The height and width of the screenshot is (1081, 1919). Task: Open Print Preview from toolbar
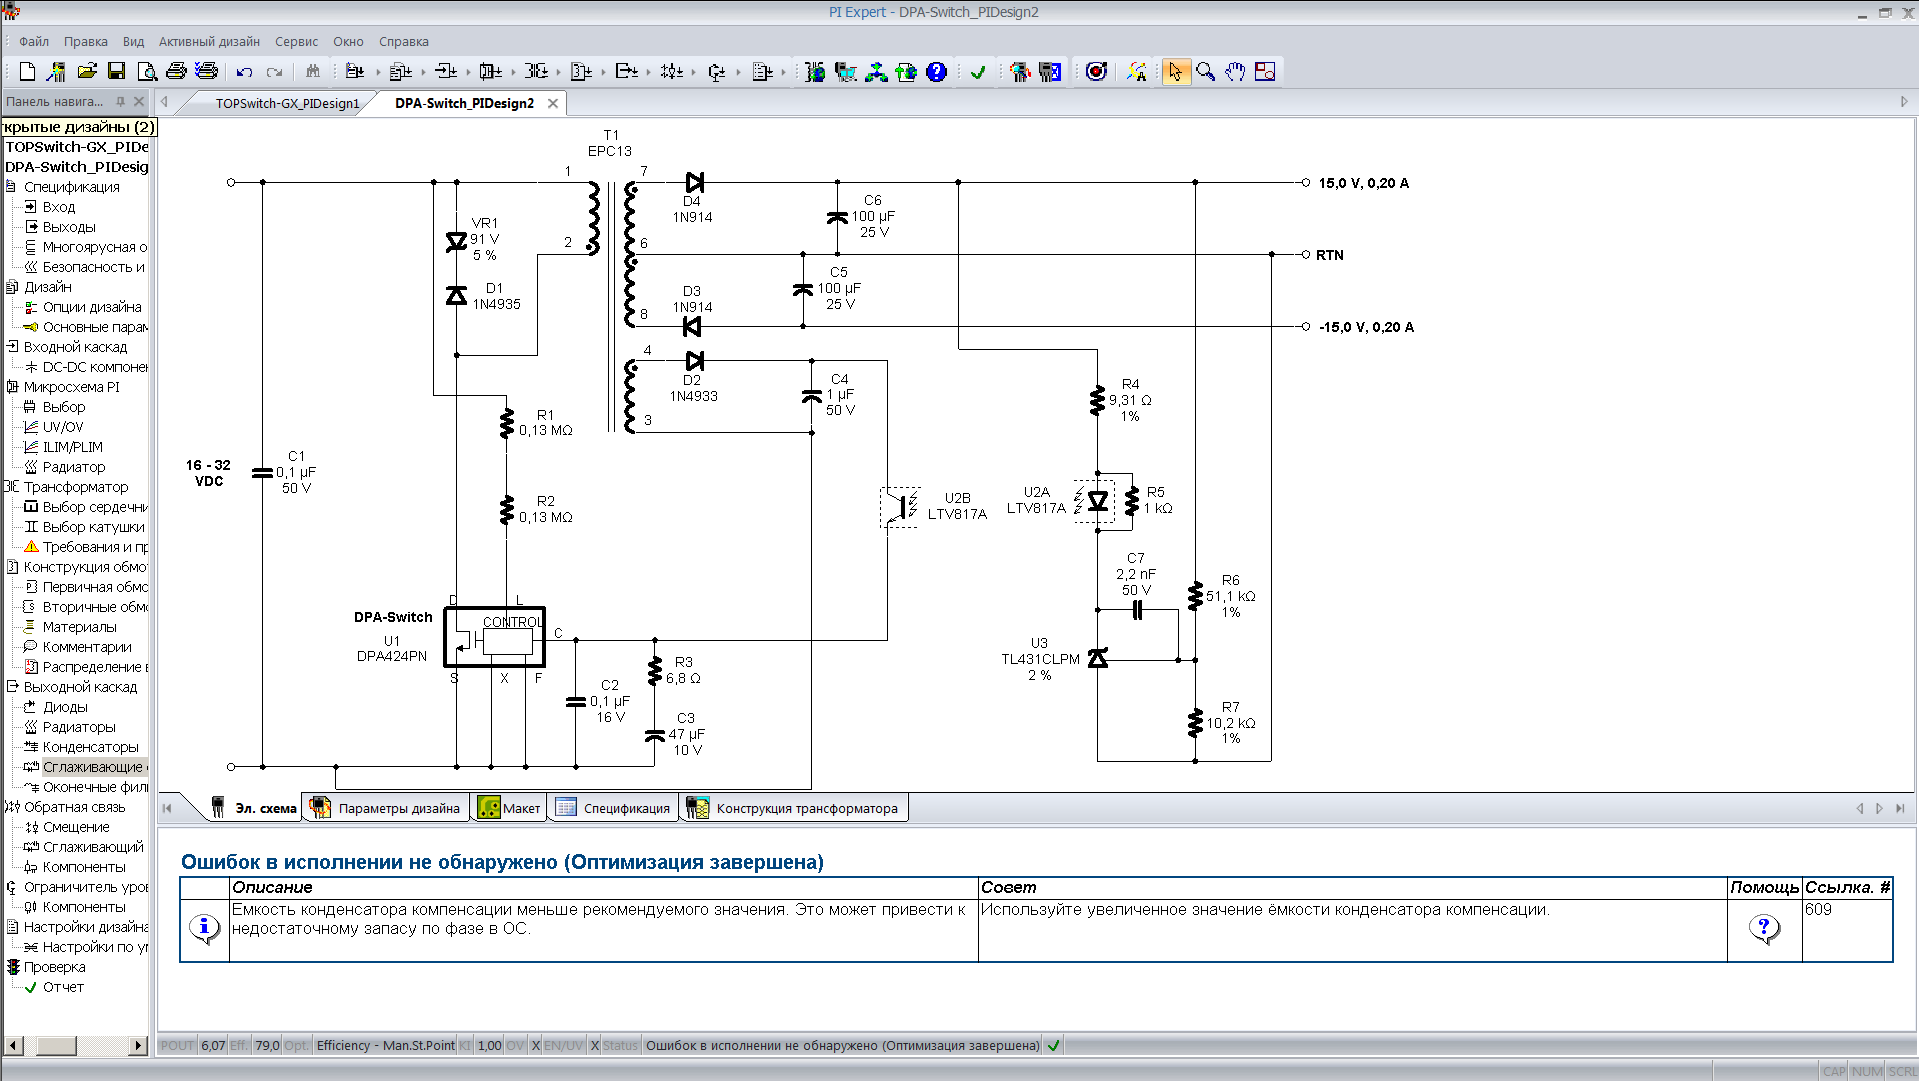147,71
